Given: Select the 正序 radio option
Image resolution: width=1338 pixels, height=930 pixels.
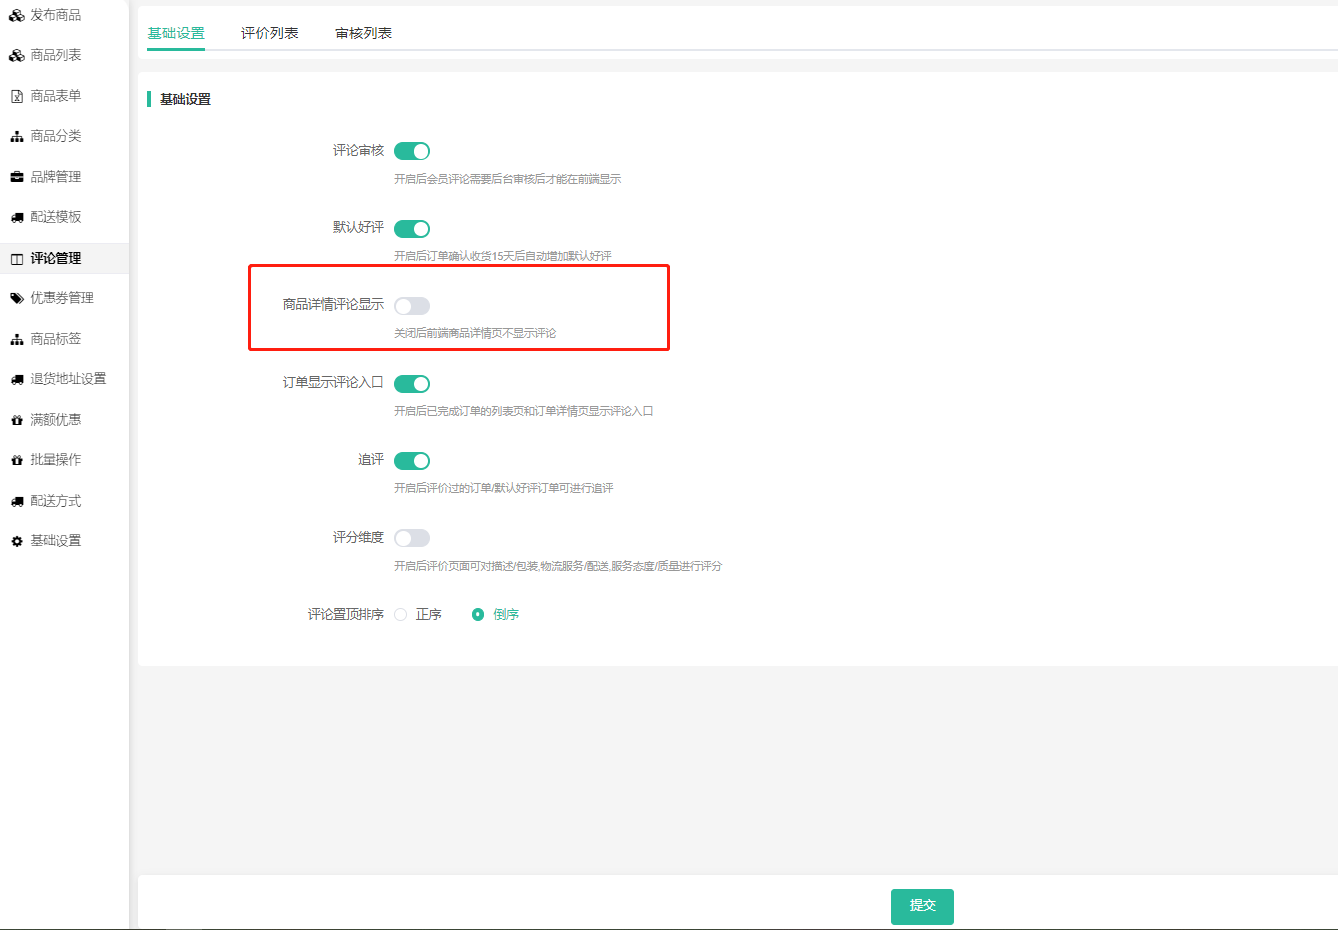Looking at the screenshot, I should click(401, 615).
